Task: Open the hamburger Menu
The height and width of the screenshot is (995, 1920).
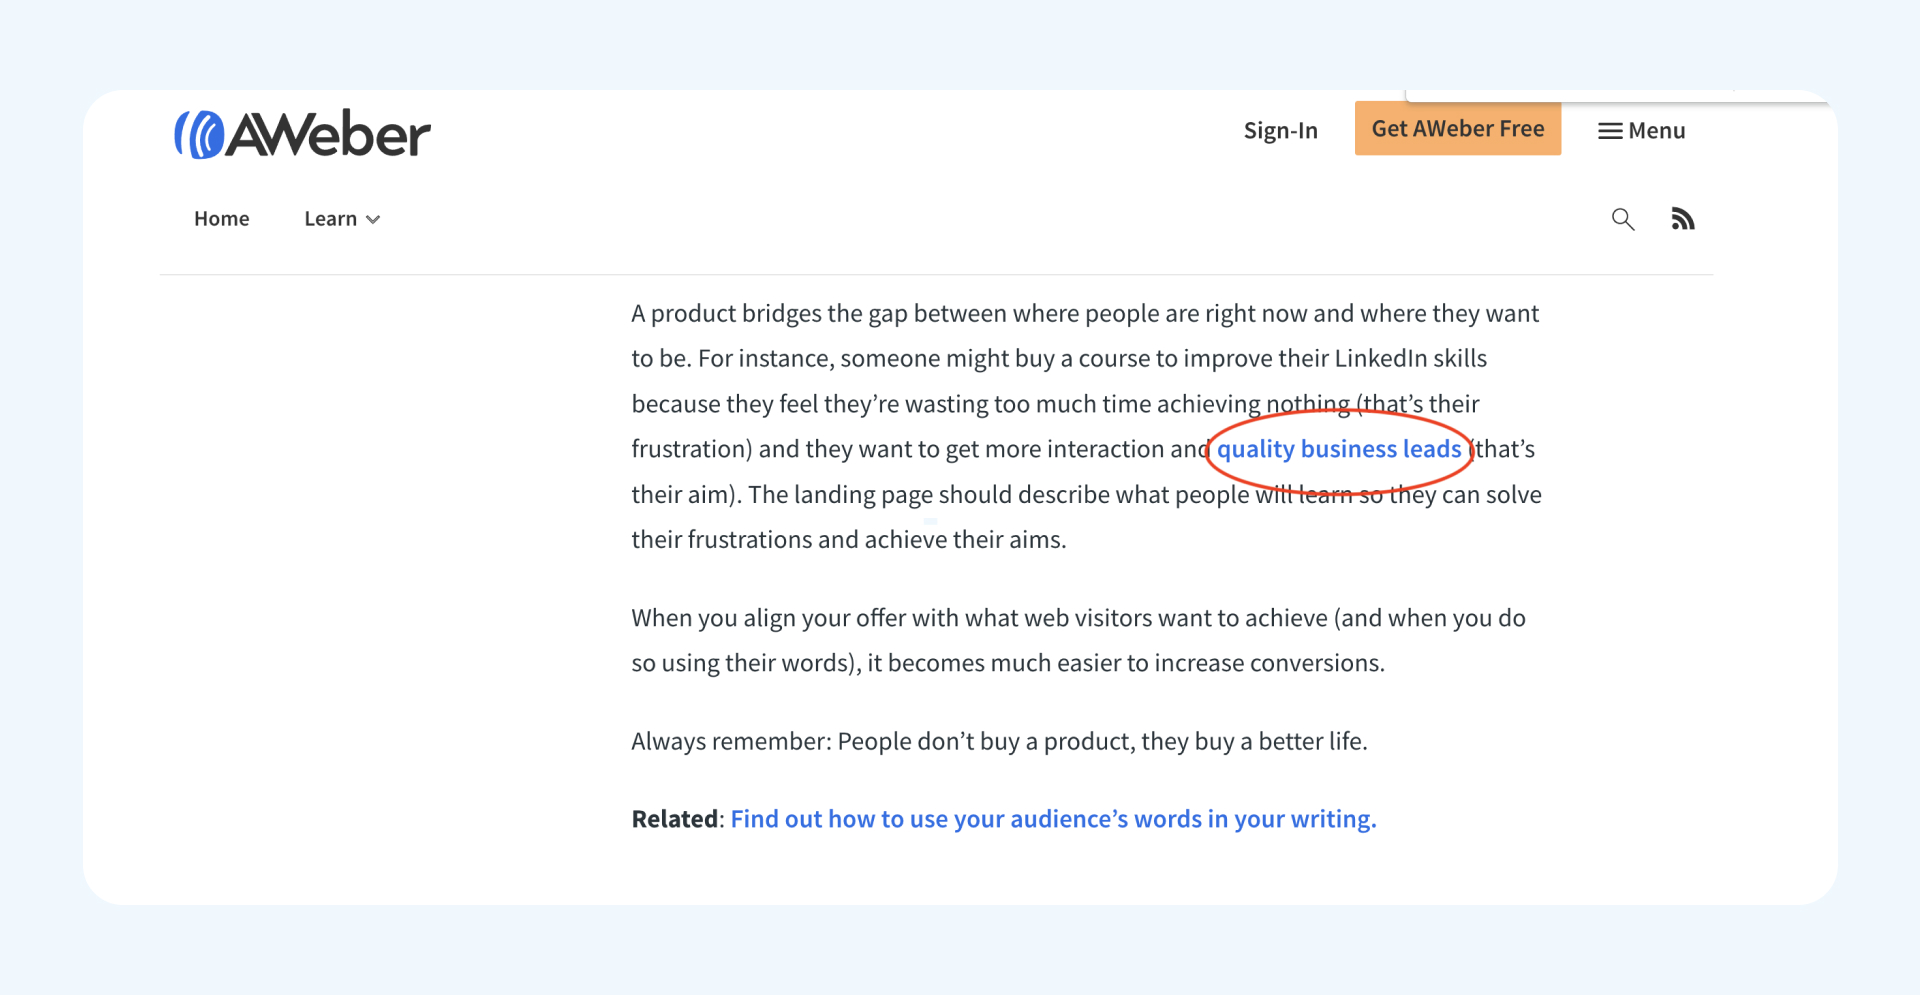Action: pos(1641,129)
